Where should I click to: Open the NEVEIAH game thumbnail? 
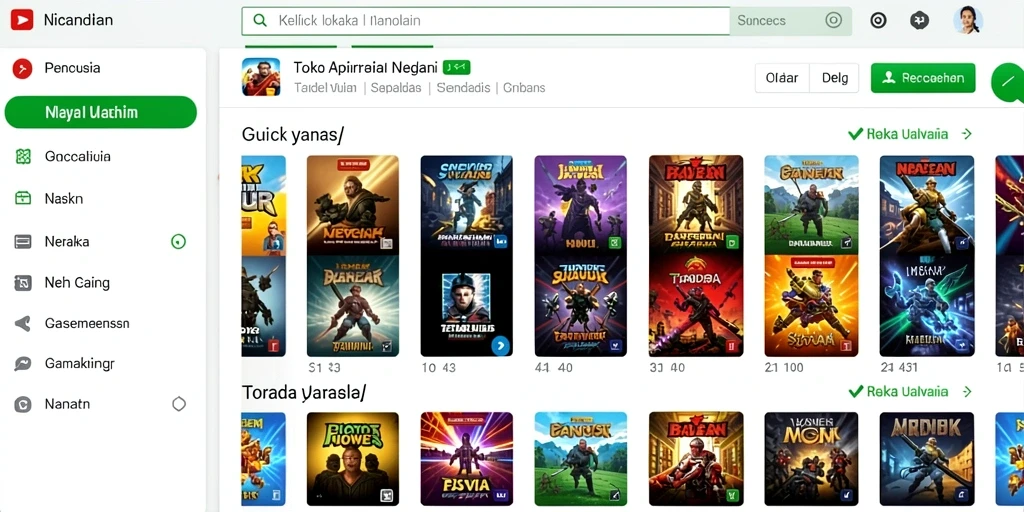pos(353,205)
